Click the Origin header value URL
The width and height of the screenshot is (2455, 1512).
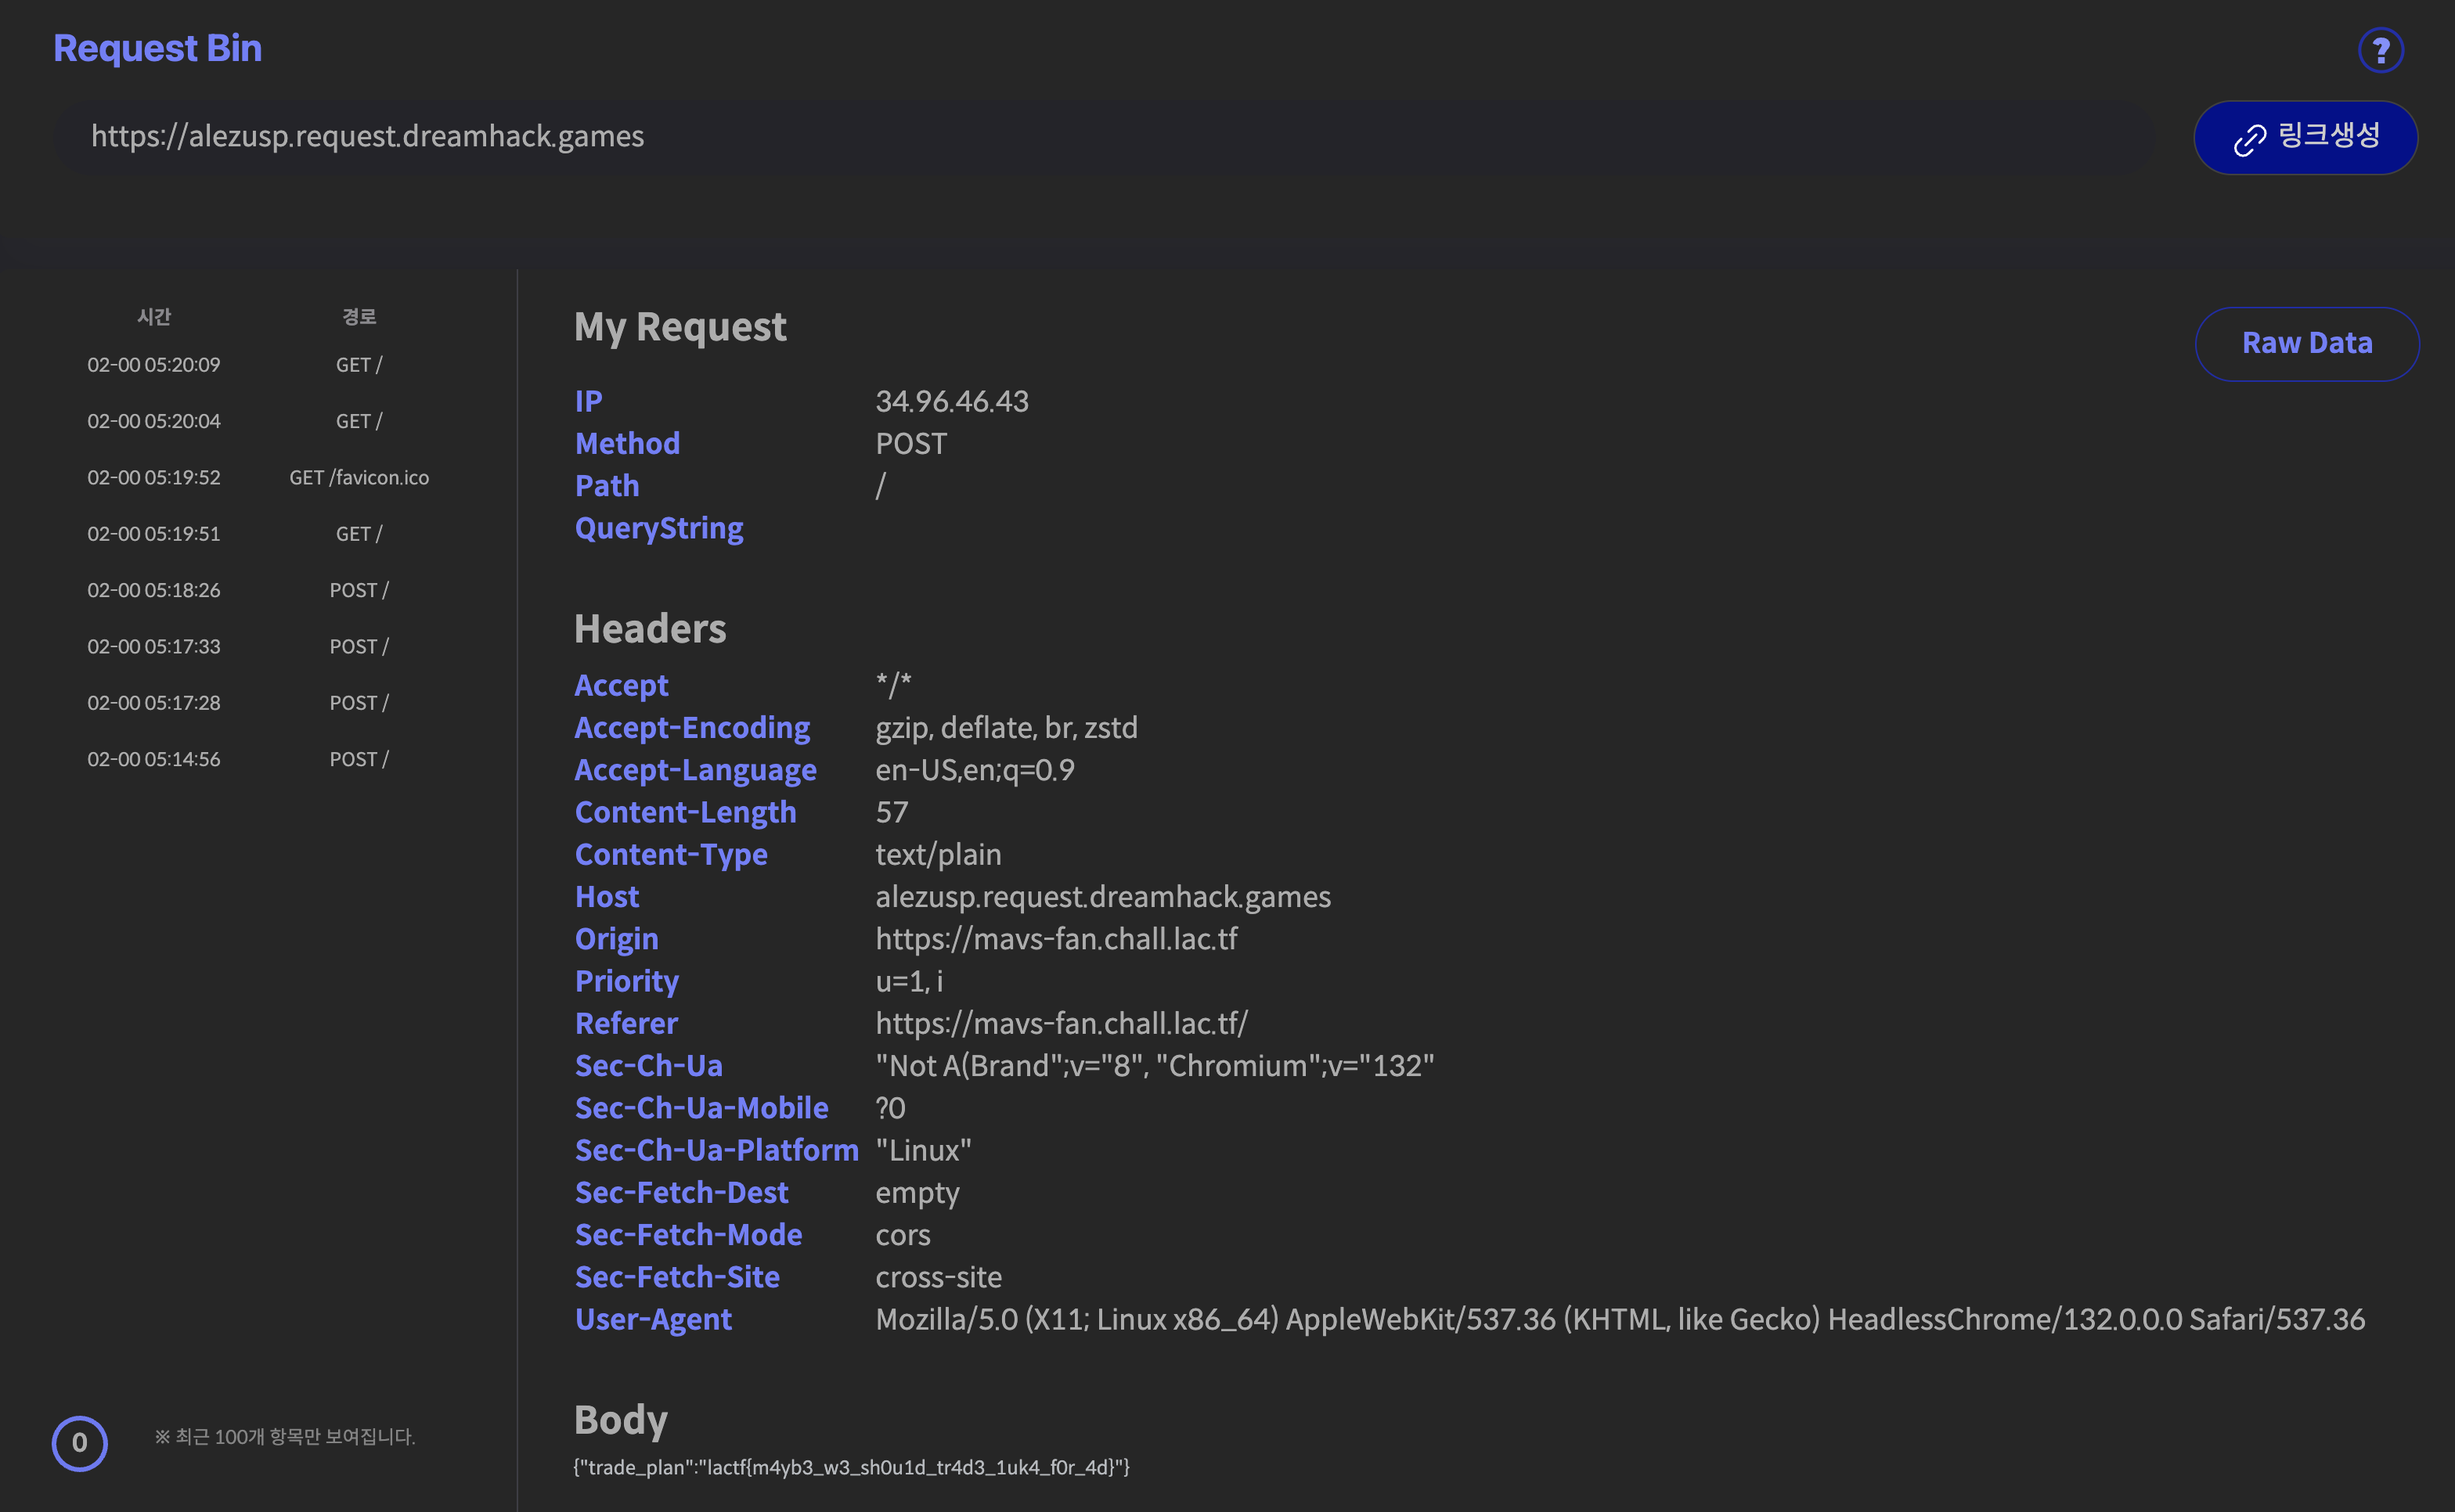(1056, 939)
